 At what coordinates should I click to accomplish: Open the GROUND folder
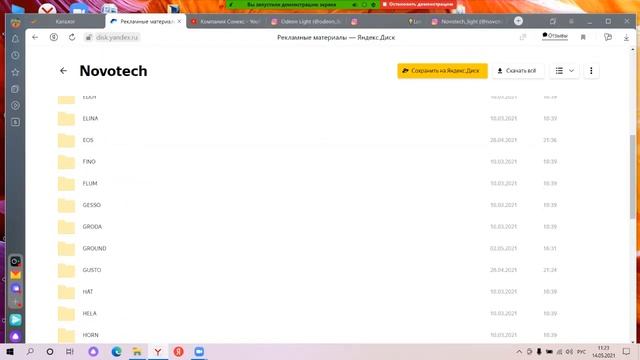[x=94, y=248]
